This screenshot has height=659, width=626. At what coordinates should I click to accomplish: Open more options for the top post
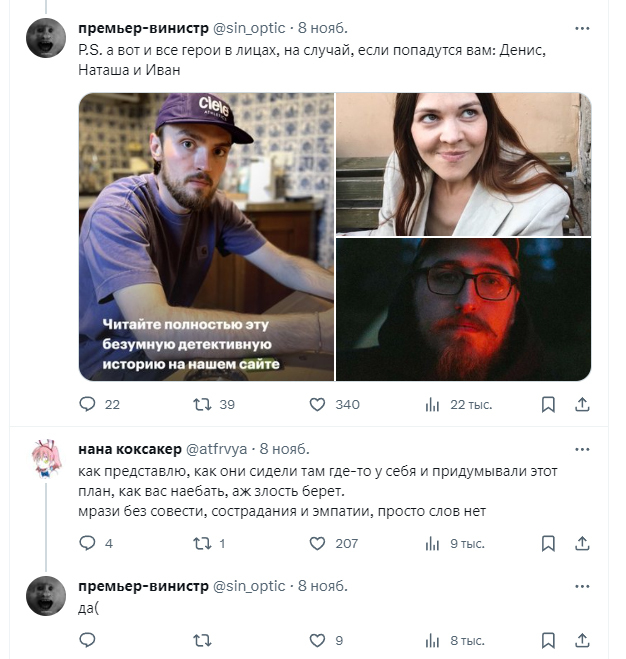click(x=583, y=27)
